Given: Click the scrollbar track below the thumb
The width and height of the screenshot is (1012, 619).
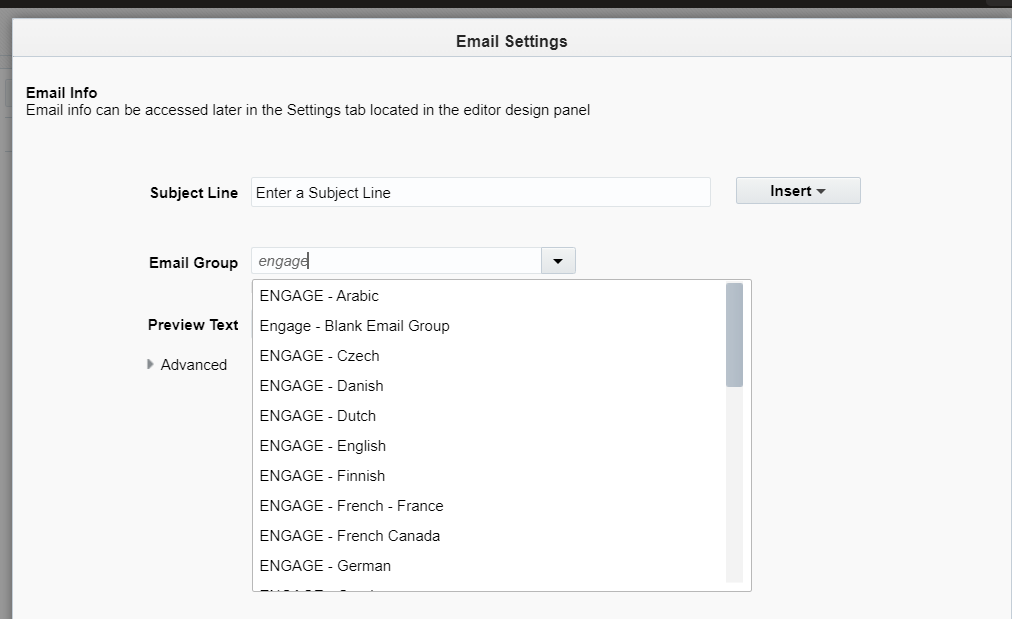Looking at the screenshot, I should pos(734,480).
